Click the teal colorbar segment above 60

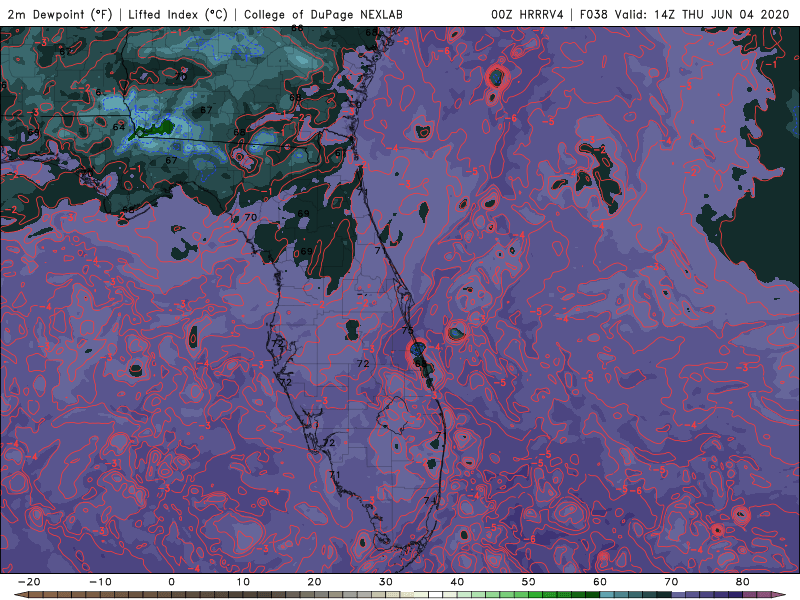[607, 595]
